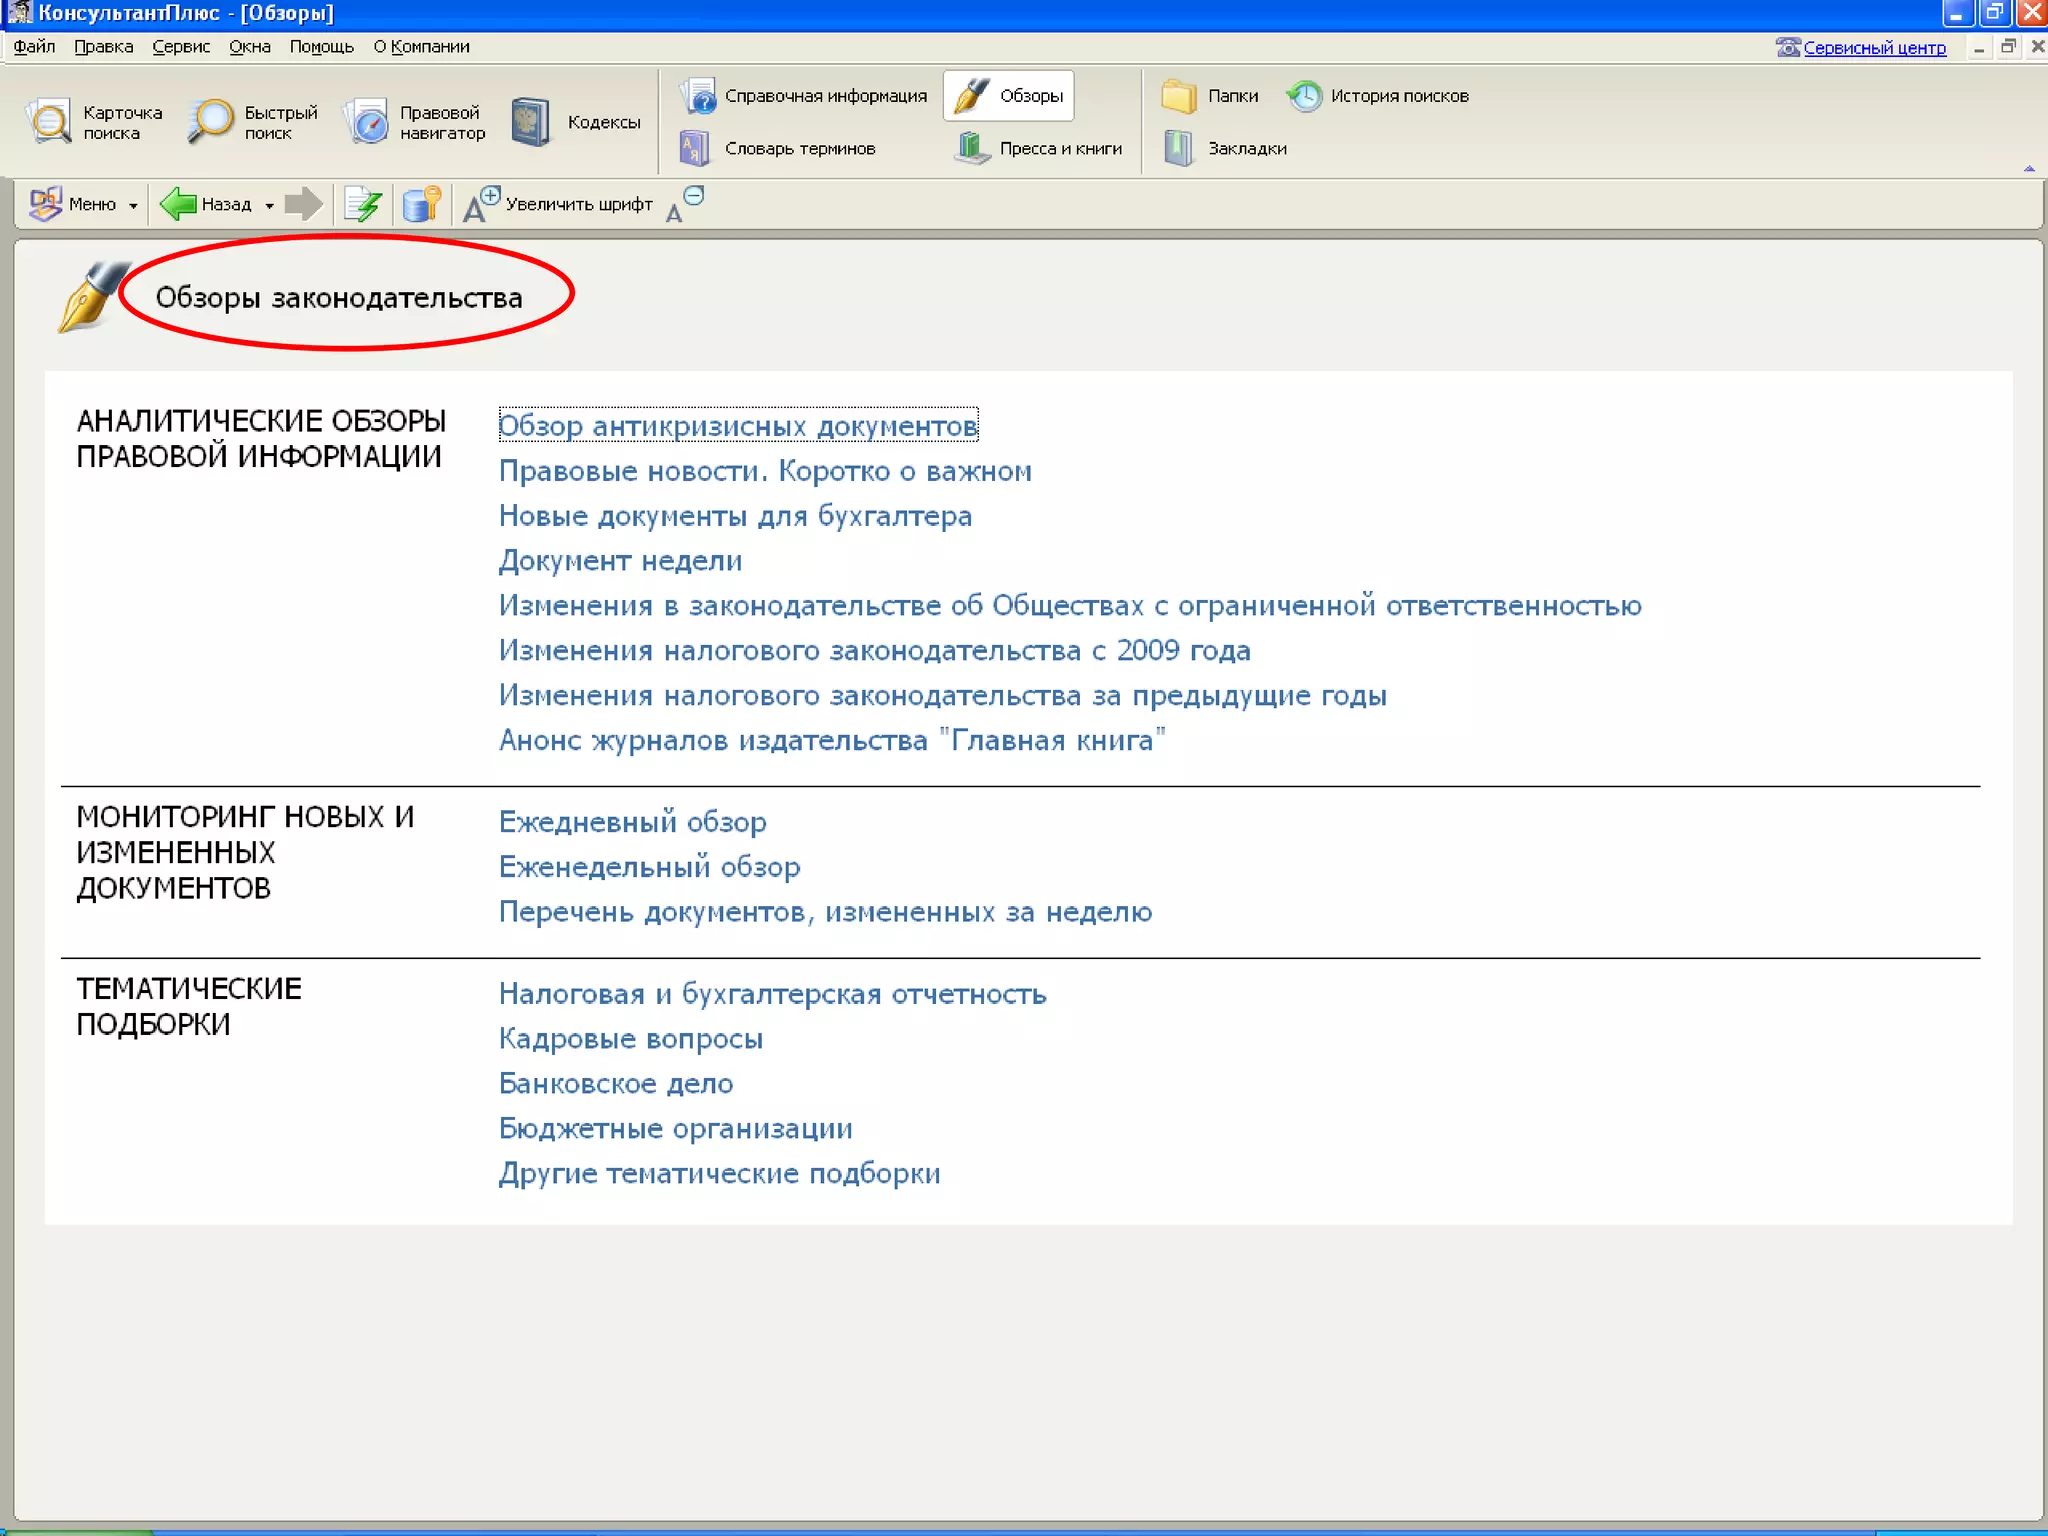Click Увеличить шрифт button
This screenshot has height=1536, width=2048.
(x=558, y=204)
